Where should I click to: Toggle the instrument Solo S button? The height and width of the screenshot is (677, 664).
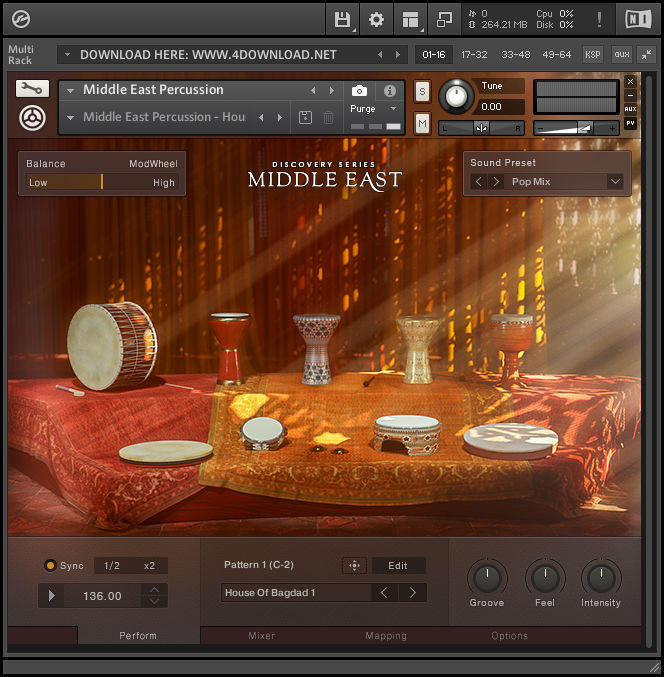[422, 92]
